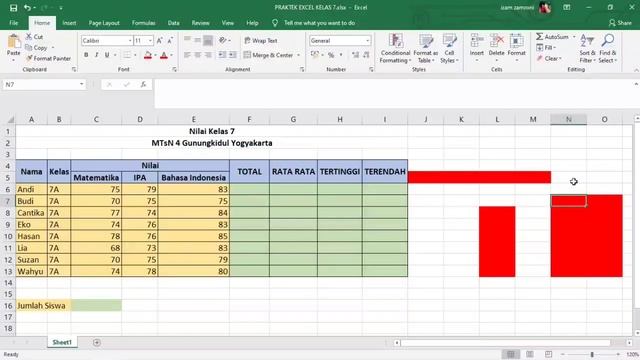The height and width of the screenshot is (360, 640).
Task: Select cell containing Jumlah Siswa
Action: click(x=43, y=305)
